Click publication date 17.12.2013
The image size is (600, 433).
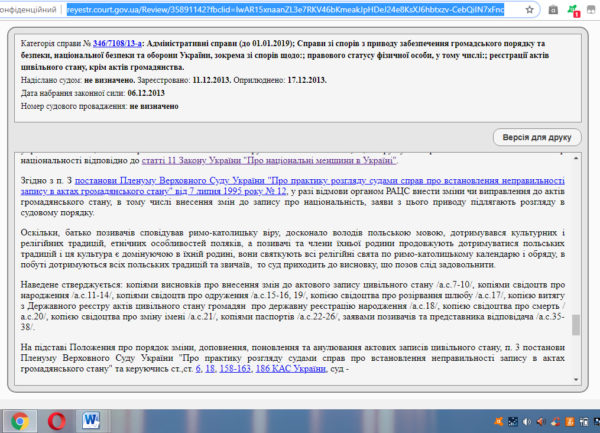[x=307, y=80]
